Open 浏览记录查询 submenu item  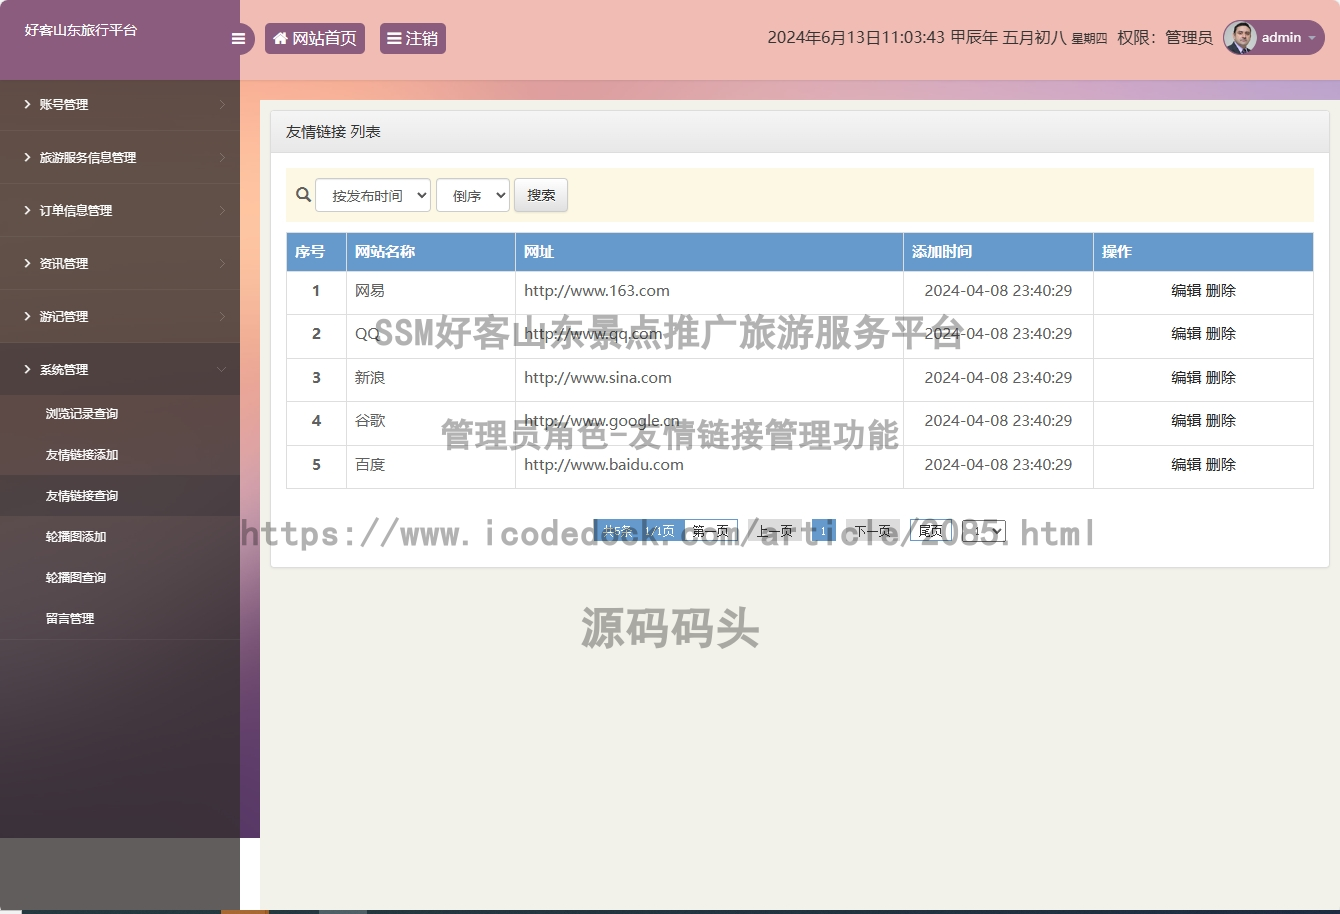pyautogui.click(x=120, y=414)
